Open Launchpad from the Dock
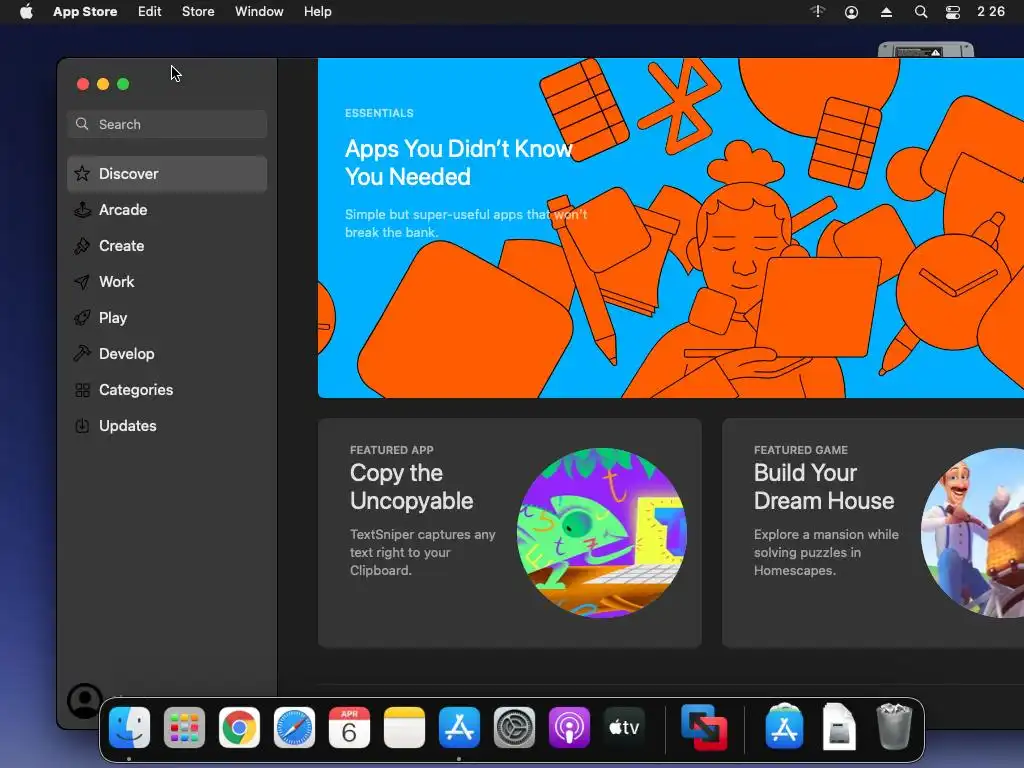This screenshot has width=1024, height=768. pos(184,727)
